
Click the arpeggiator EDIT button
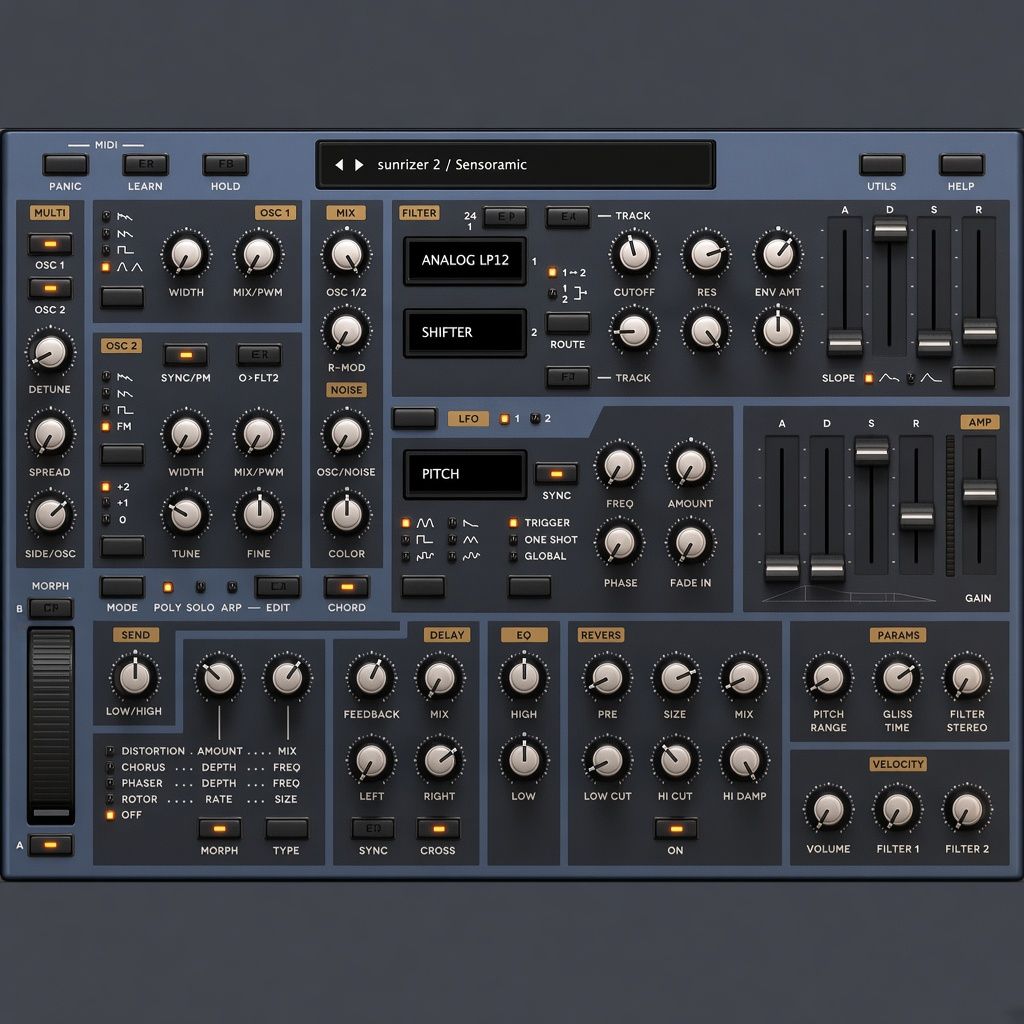(x=278, y=587)
